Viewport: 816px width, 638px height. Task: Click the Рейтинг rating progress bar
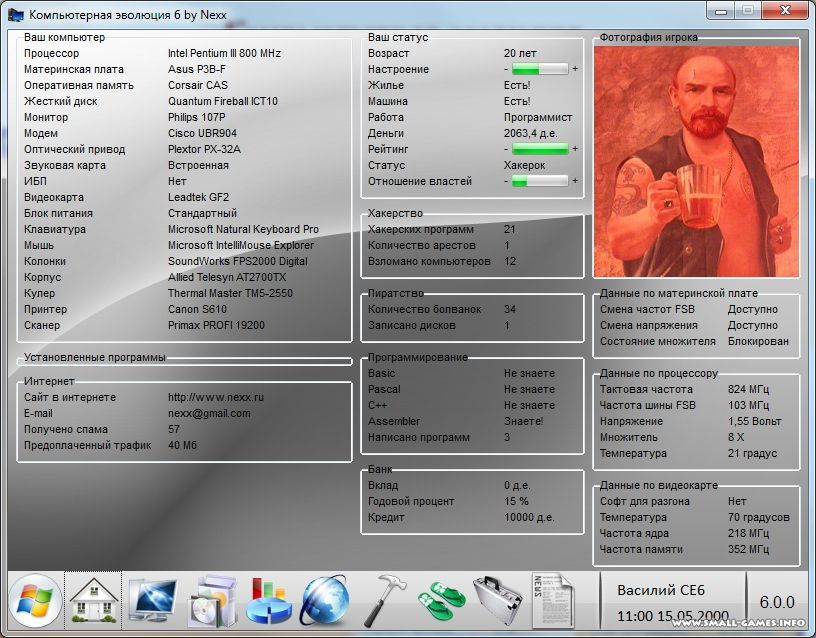coord(540,149)
